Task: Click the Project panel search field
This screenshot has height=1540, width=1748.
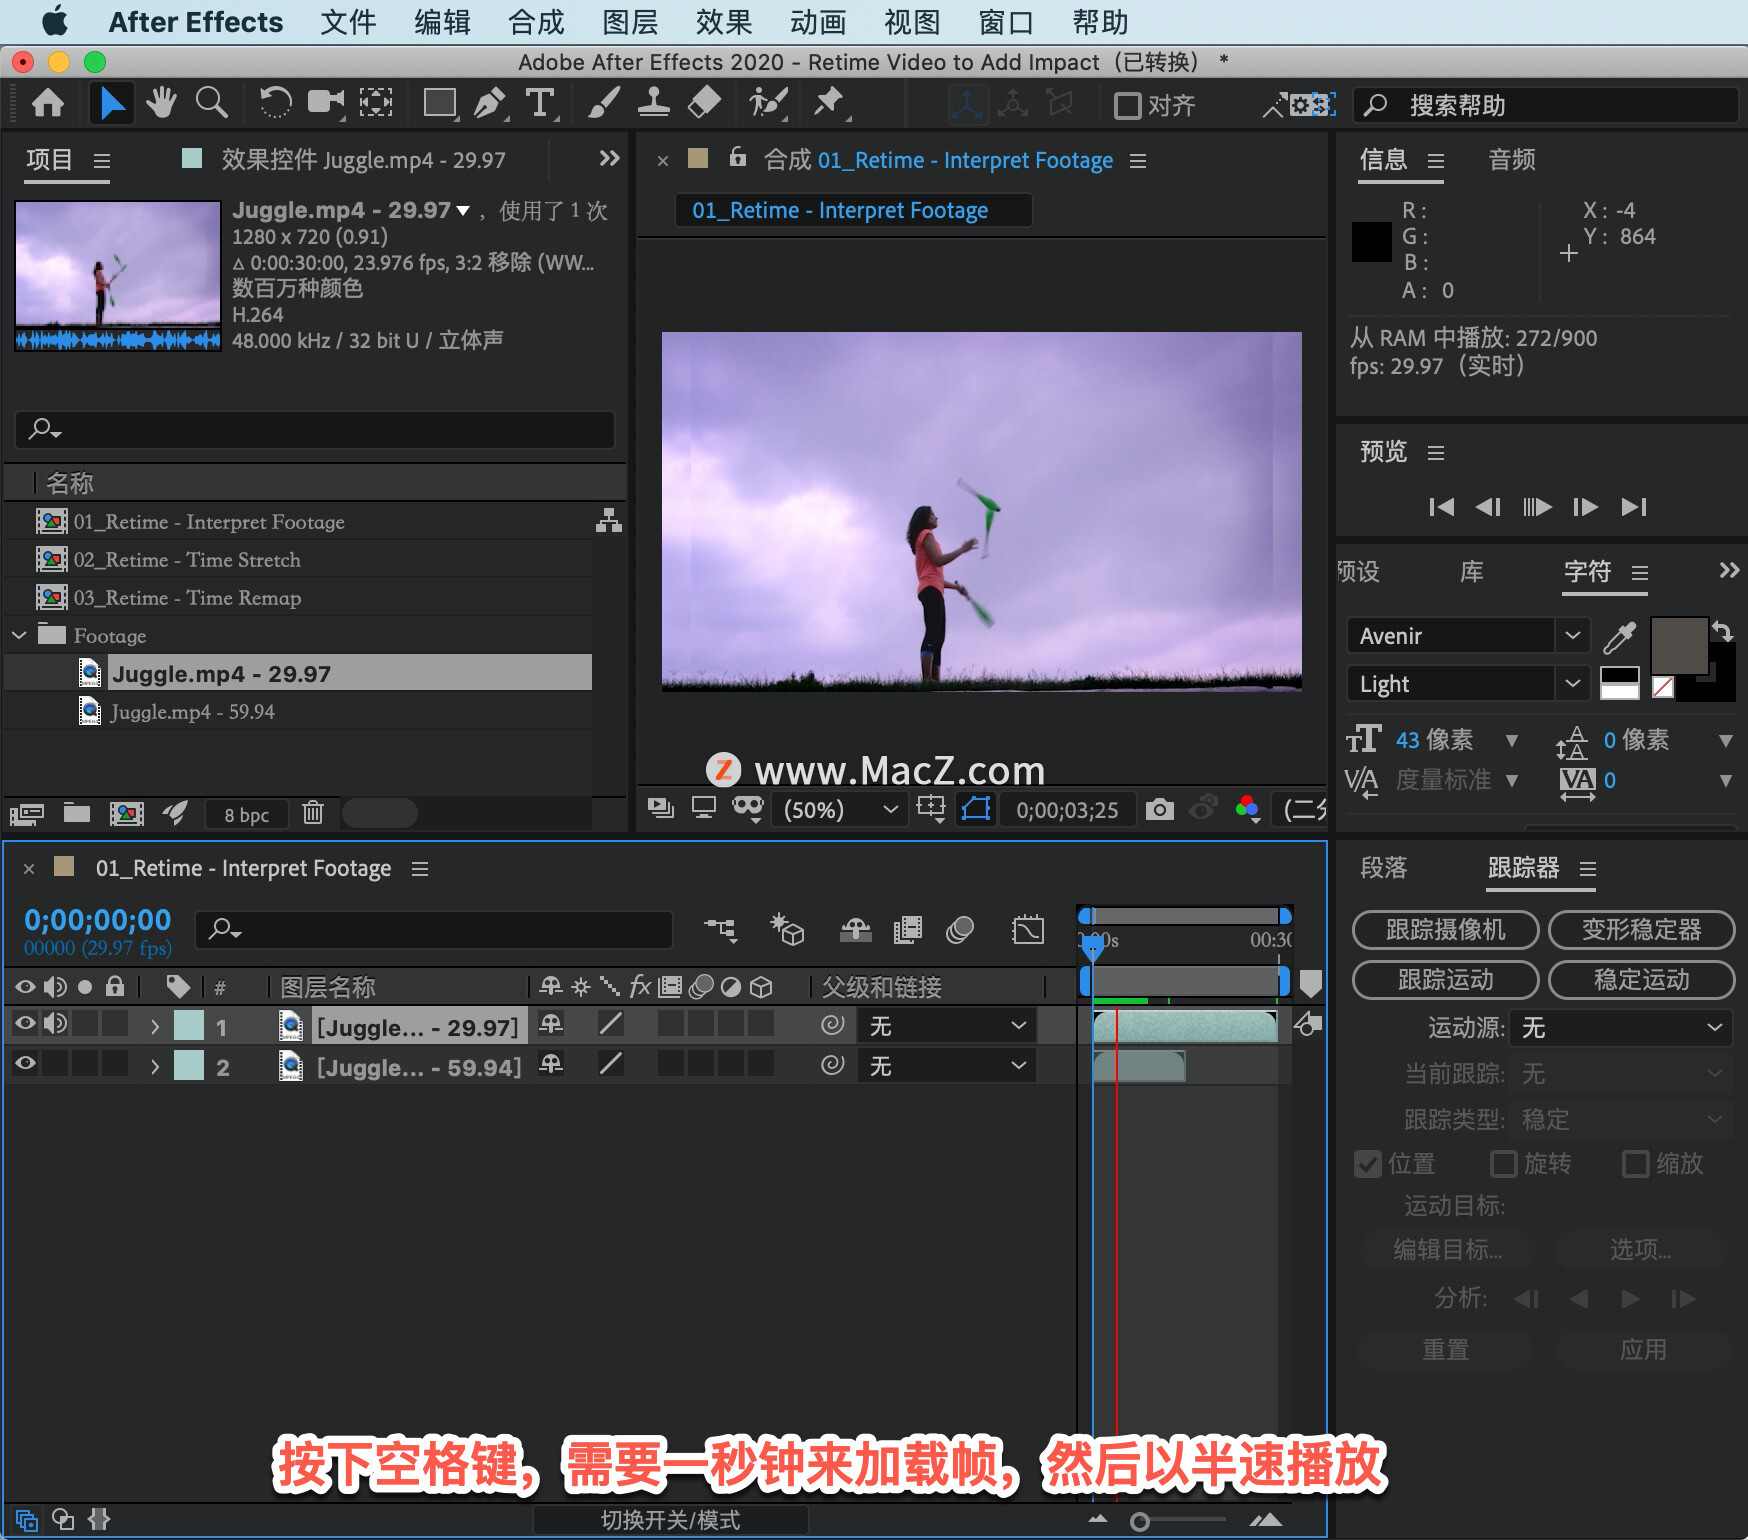Action: [x=315, y=429]
